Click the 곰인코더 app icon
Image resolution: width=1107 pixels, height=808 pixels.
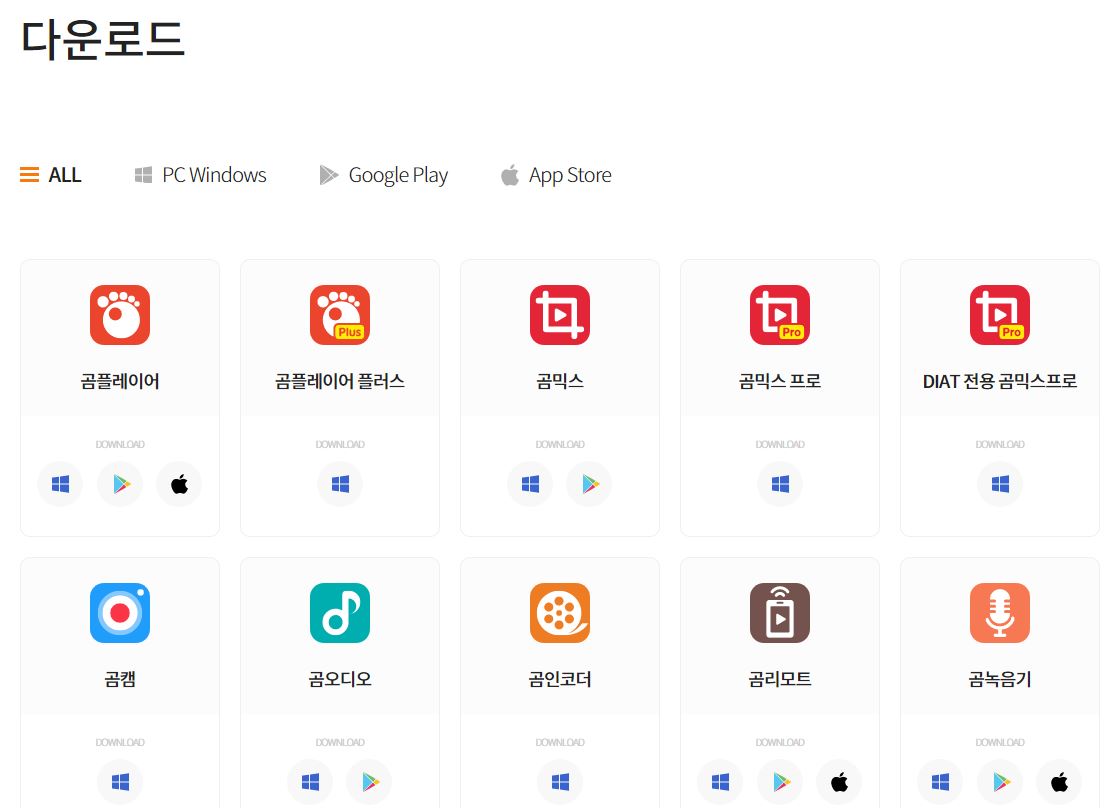[560, 613]
